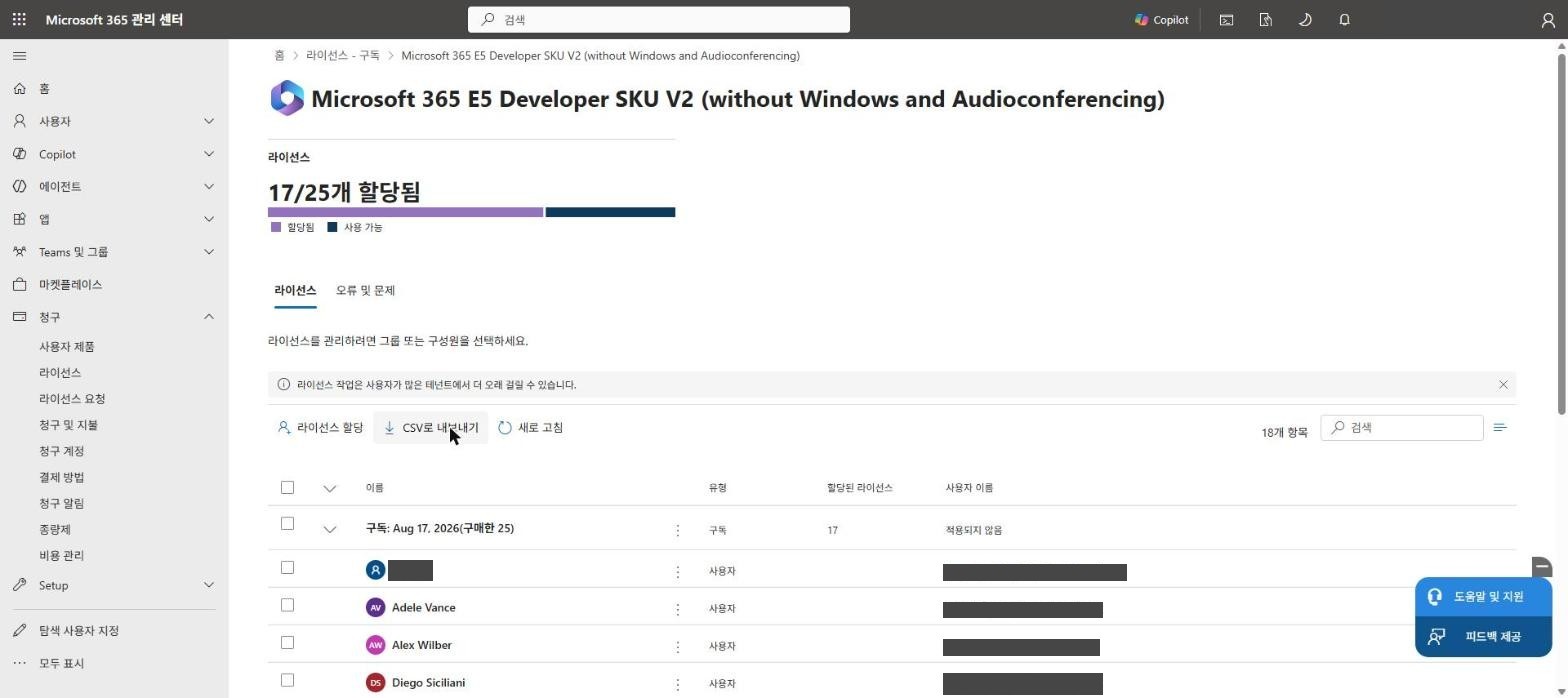Click the dark blue available portion of license bar
The height and width of the screenshot is (698, 1568).
(x=610, y=212)
